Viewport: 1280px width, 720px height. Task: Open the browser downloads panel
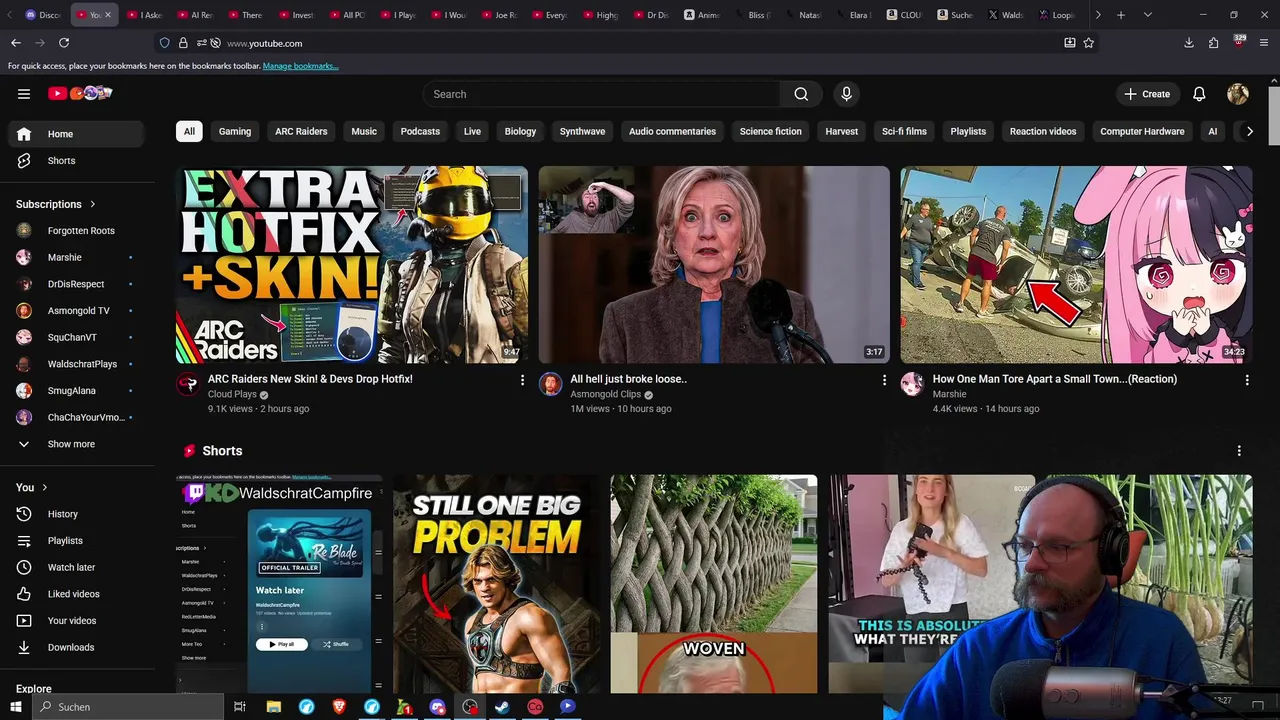(1189, 43)
